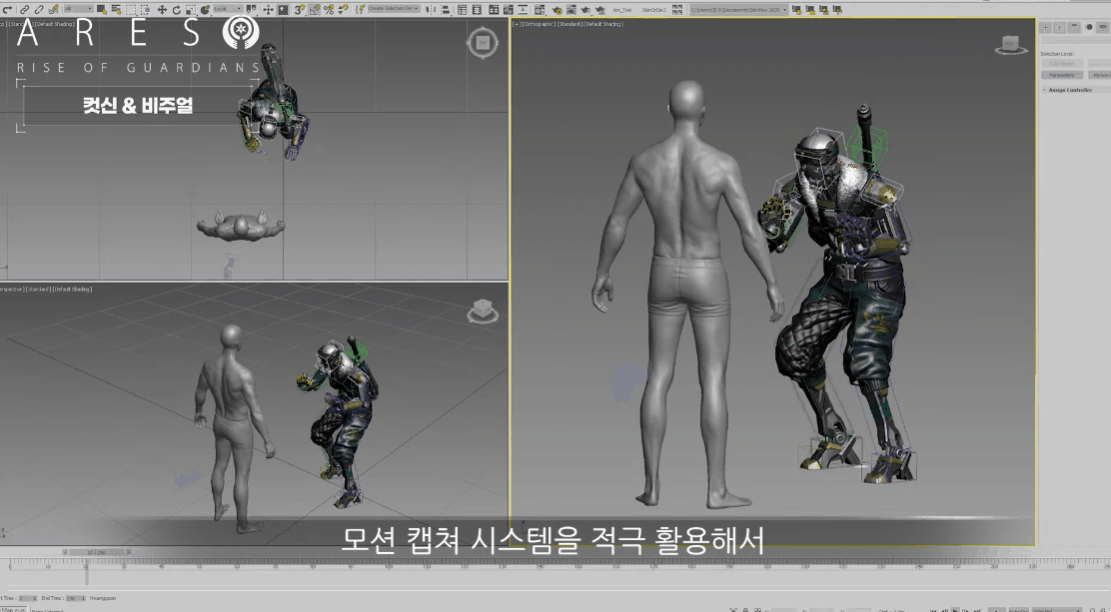This screenshot has height=612, width=1111.
Task: Select the Rotate transform tool
Action: point(176,9)
